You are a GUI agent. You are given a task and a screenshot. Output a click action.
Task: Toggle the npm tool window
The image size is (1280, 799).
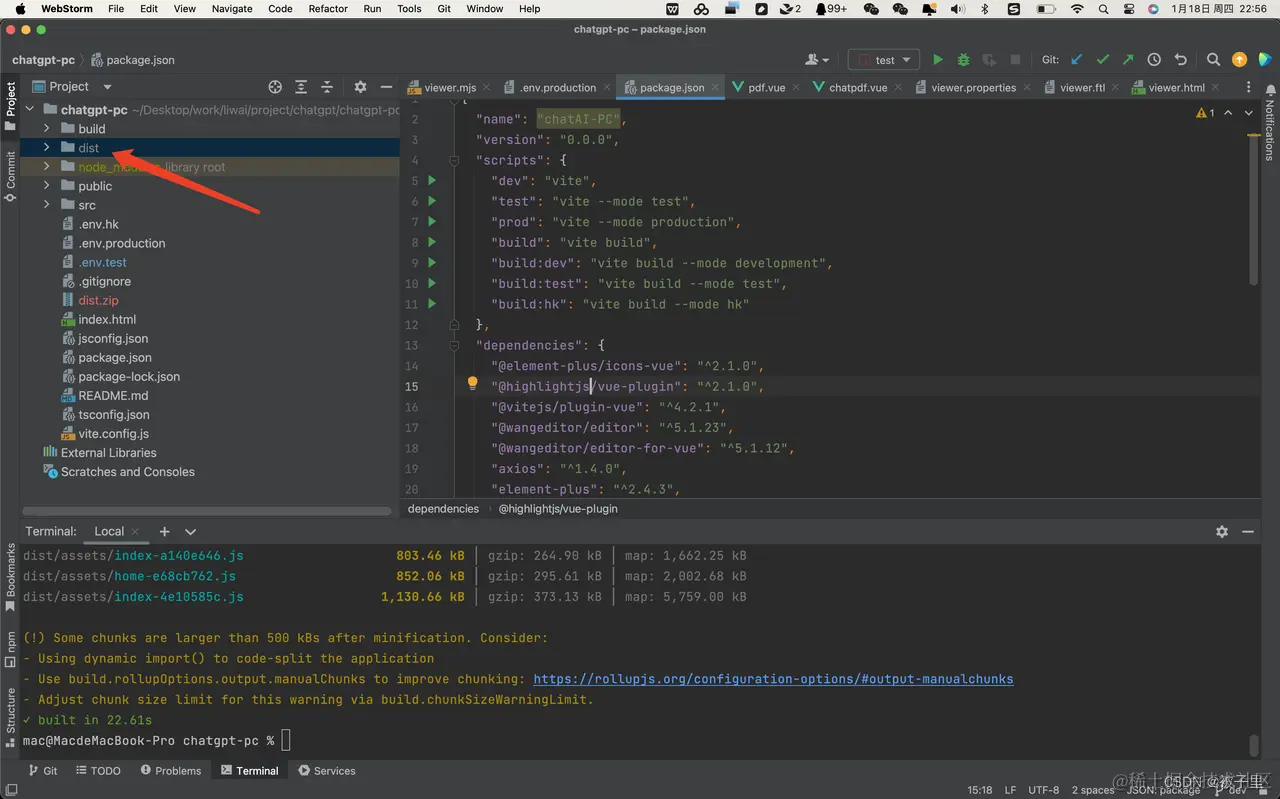[10, 648]
